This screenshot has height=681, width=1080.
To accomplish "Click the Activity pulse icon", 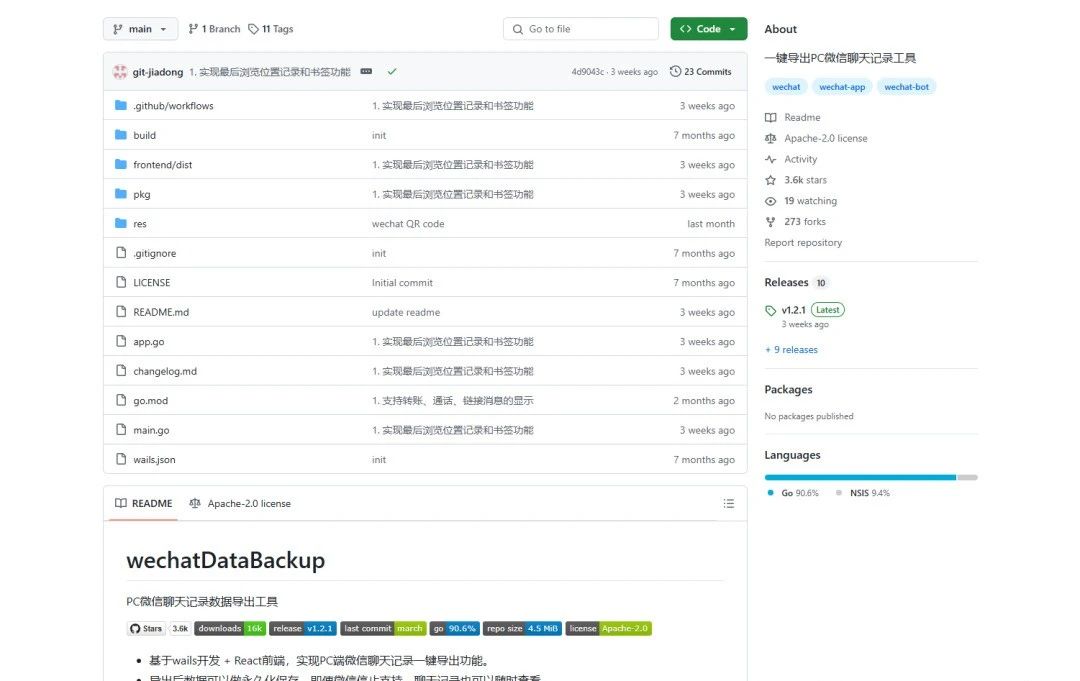I will [771, 159].
